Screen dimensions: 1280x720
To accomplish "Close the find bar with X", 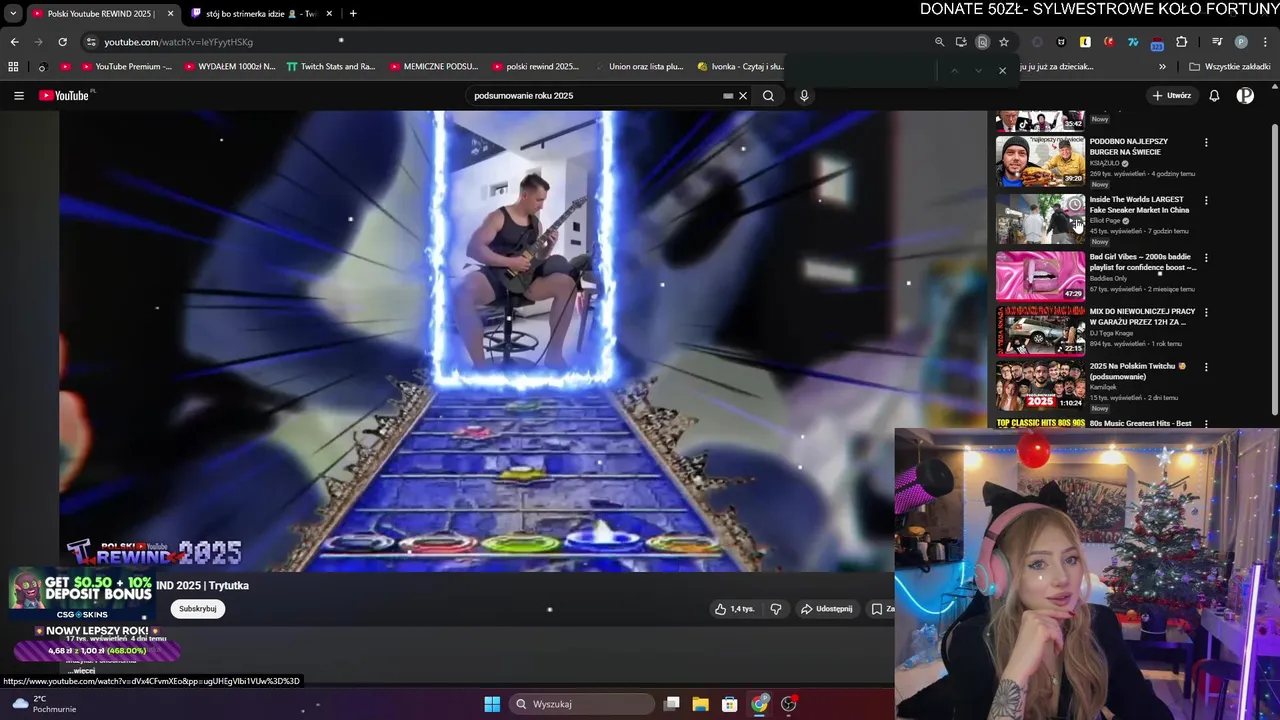I will [1002, 70].
